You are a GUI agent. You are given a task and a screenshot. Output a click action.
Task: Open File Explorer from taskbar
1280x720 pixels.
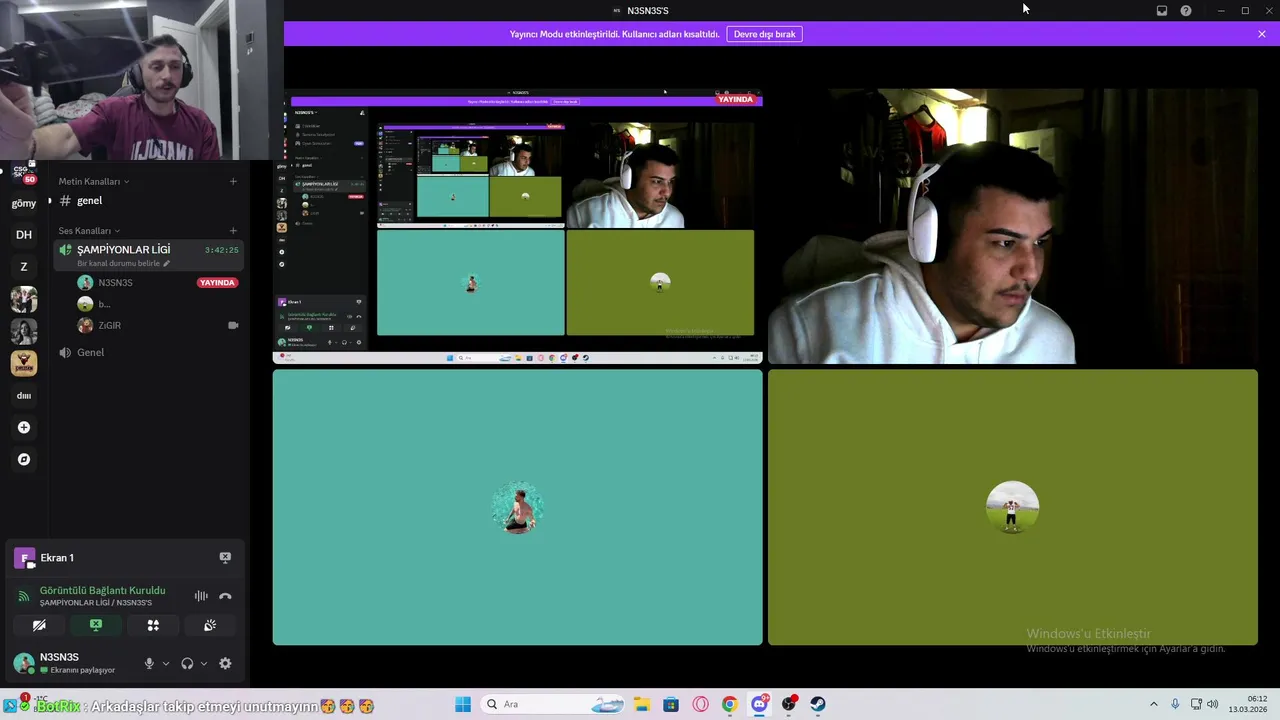[x=641, y=704]
